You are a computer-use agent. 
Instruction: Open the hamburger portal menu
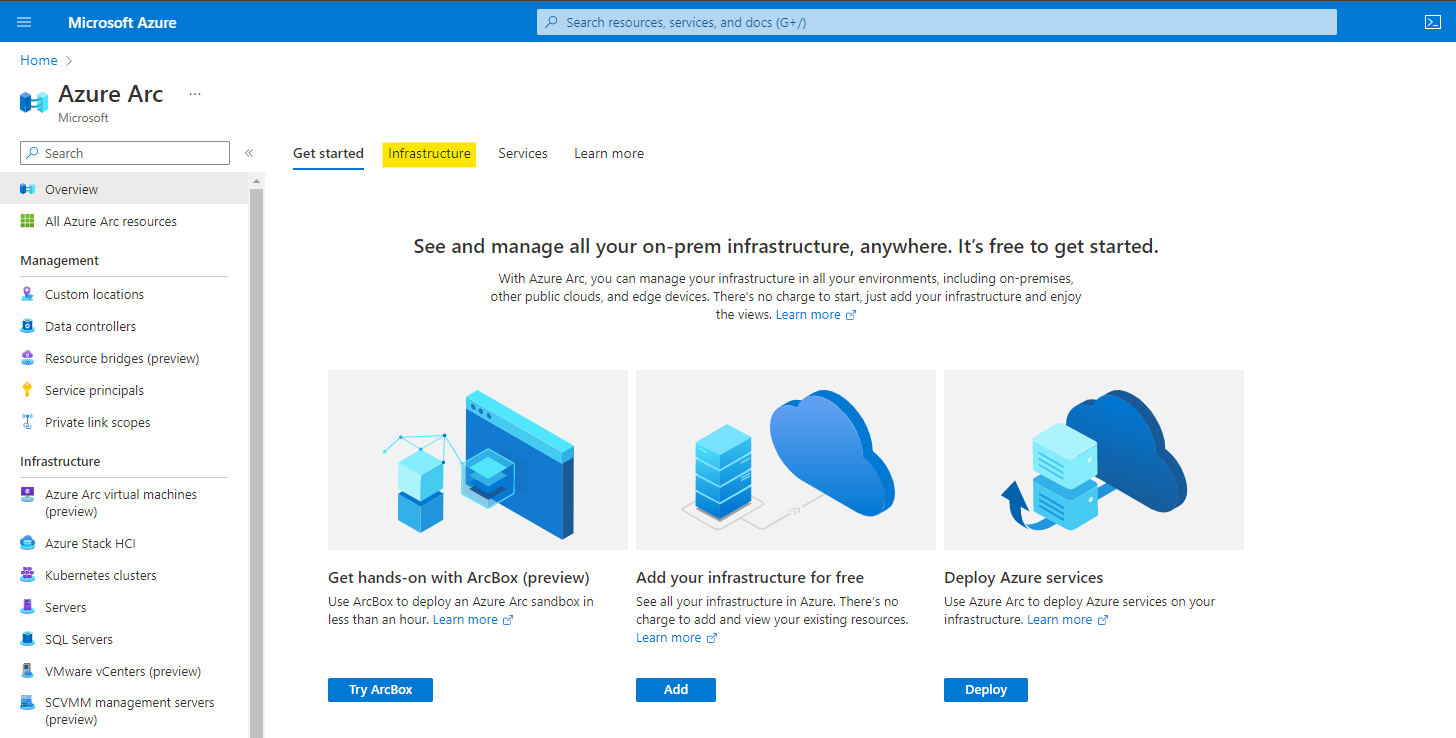[x=24, y=22]
